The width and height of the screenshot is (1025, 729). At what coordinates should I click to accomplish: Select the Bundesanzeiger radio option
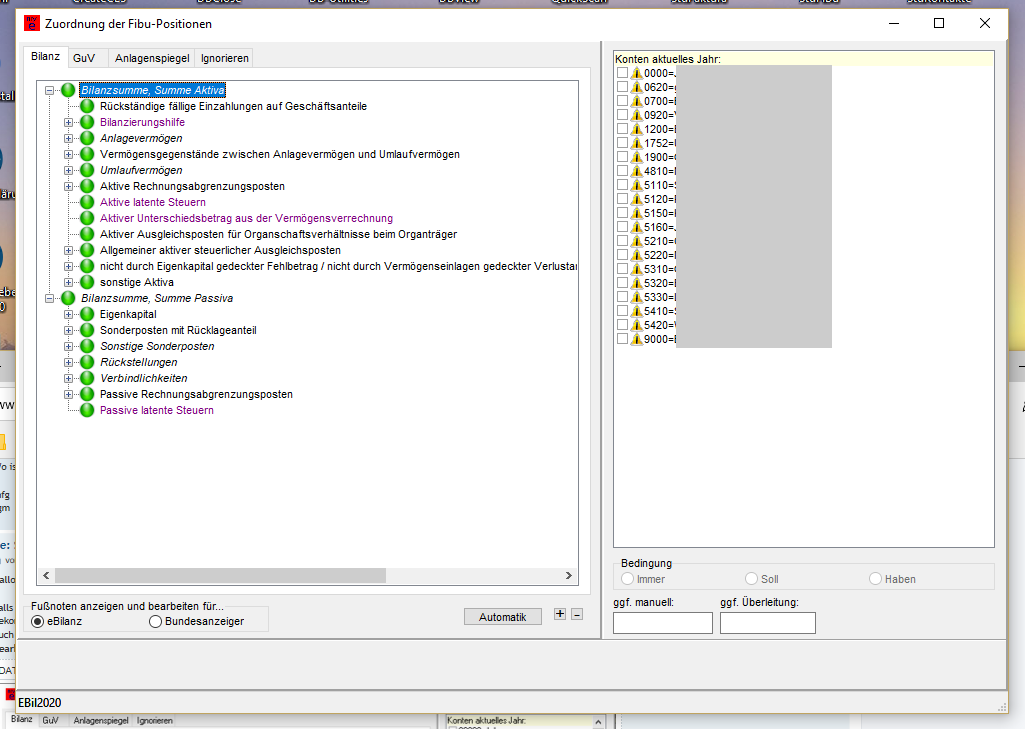pyautogui.click(x=155, y=622)
